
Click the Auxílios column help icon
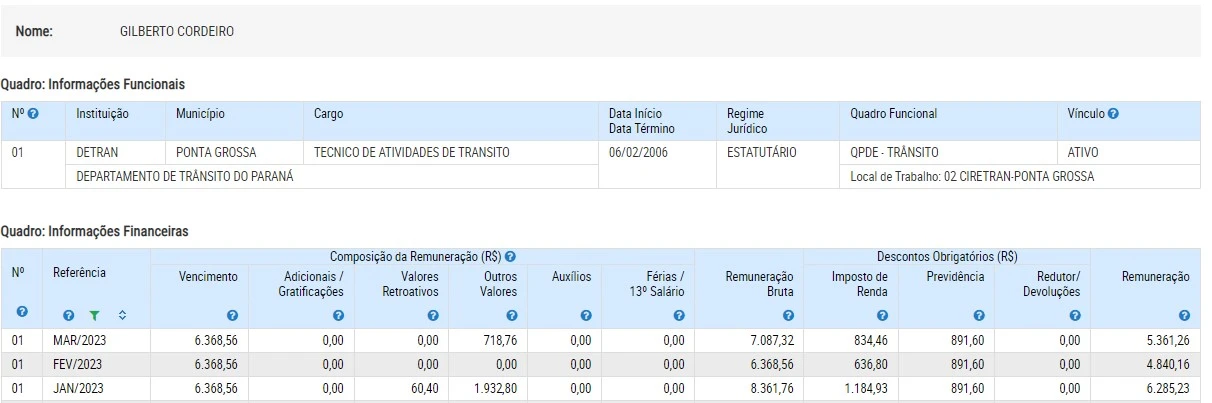585,316
